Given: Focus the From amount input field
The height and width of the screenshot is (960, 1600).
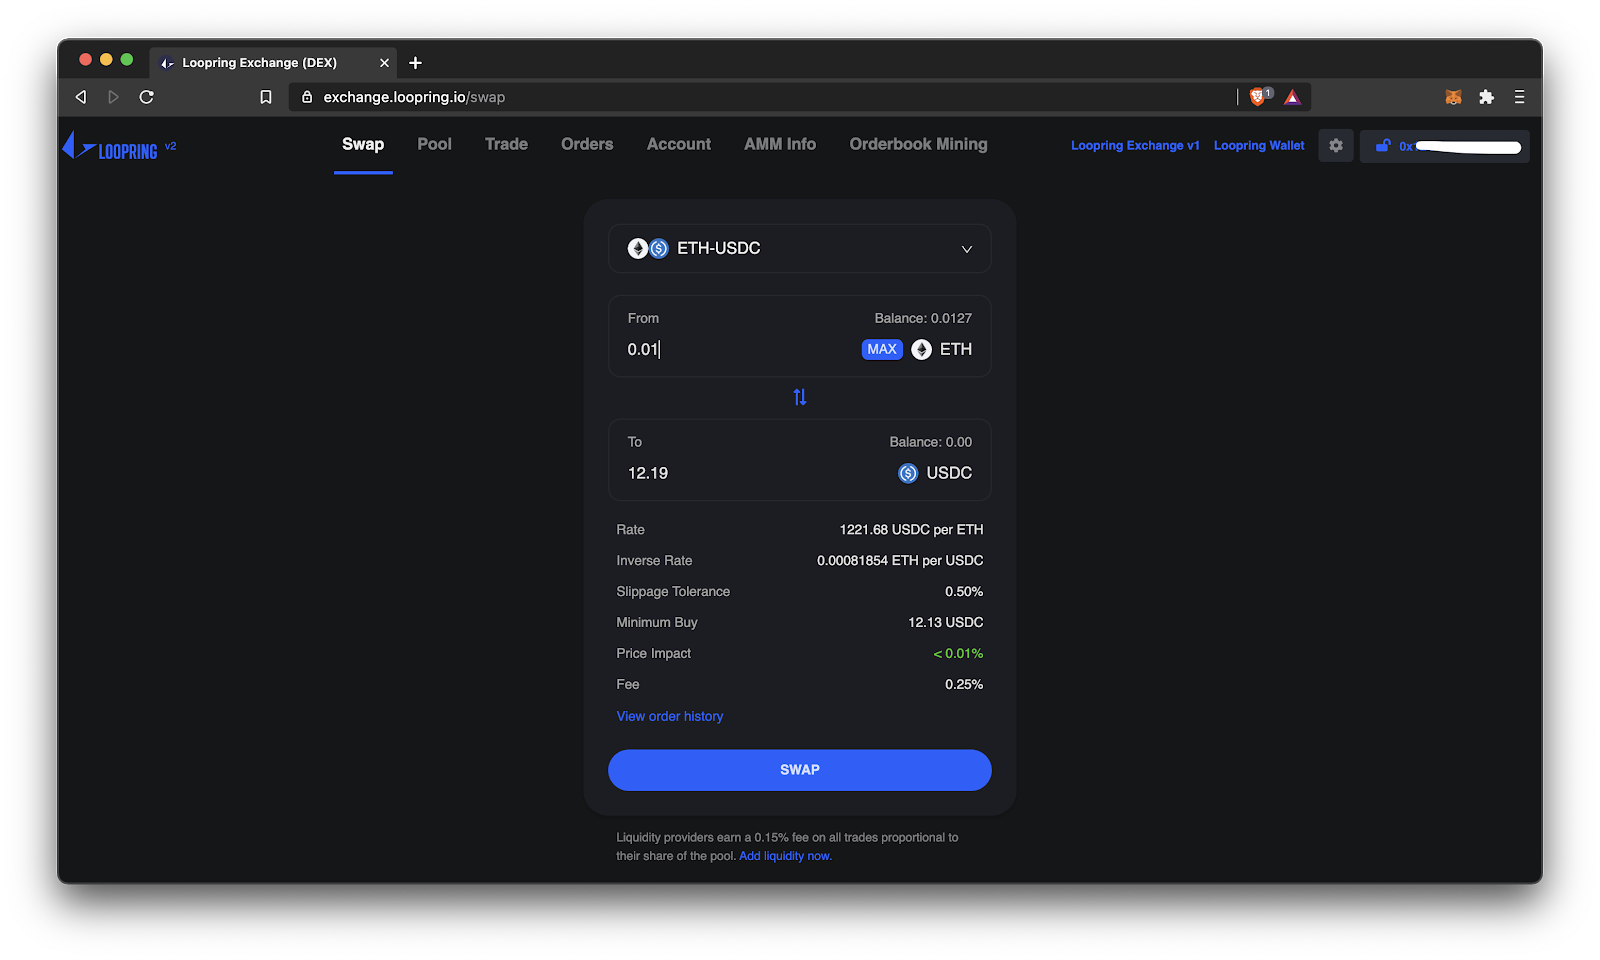Looking at the screenshot, I should tap(739, 349).
